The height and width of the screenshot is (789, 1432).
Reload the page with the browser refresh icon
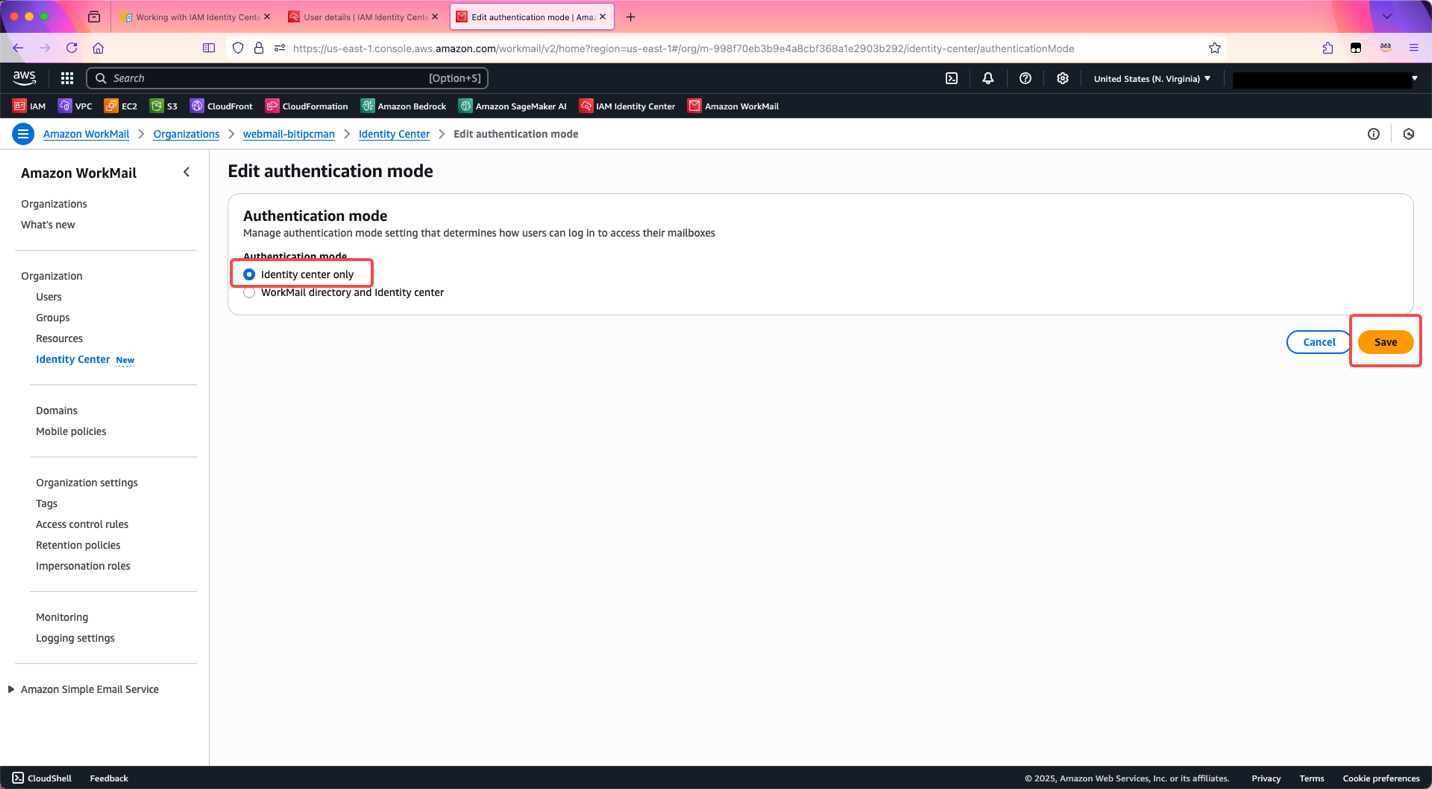click(x=71, y=48)
